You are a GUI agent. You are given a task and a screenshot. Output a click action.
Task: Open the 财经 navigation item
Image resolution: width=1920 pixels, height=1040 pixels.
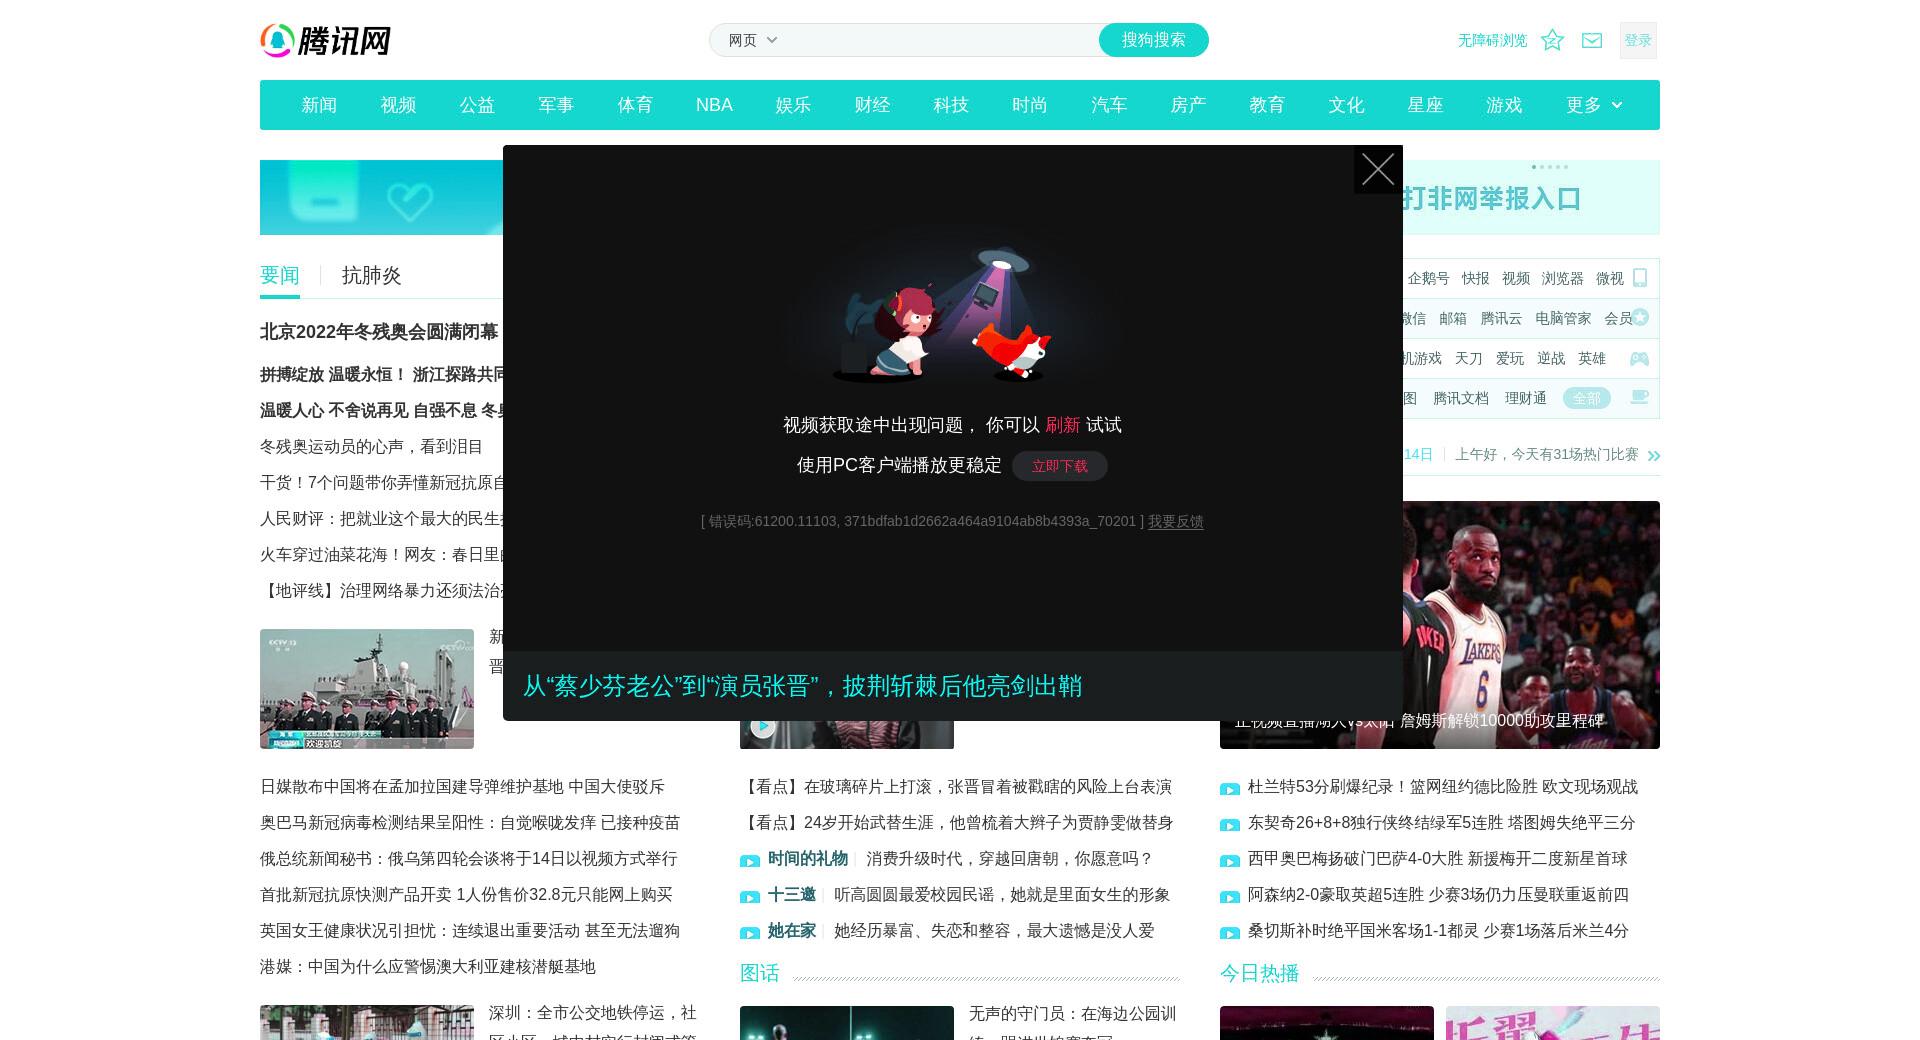[872, 105]
